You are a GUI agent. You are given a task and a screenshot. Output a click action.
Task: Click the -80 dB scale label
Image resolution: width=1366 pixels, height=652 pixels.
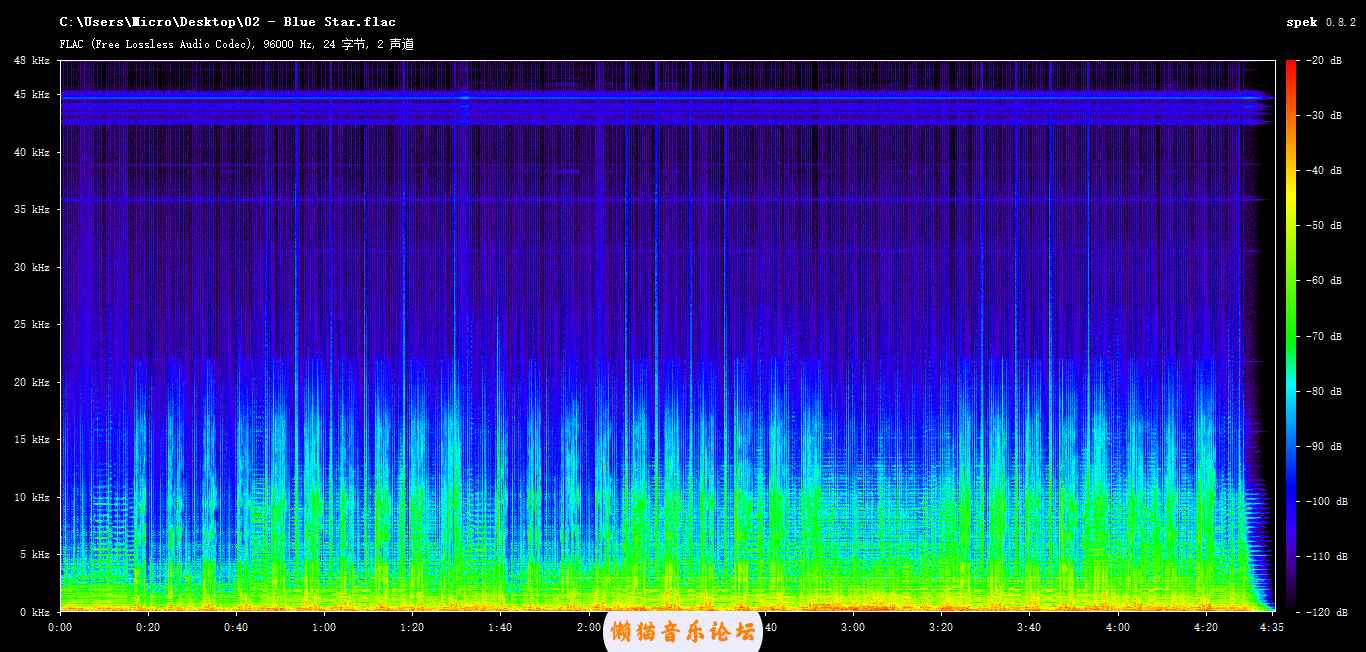coord(1326,391)
